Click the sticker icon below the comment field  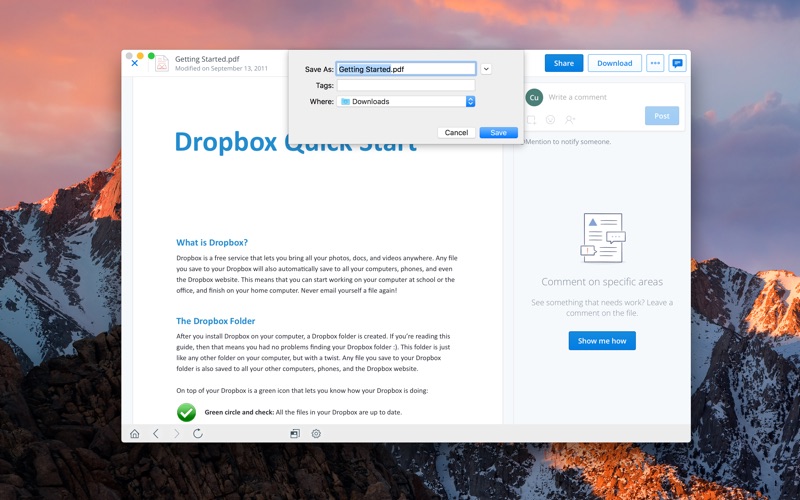pyautogui.click(x=532, y=120)
